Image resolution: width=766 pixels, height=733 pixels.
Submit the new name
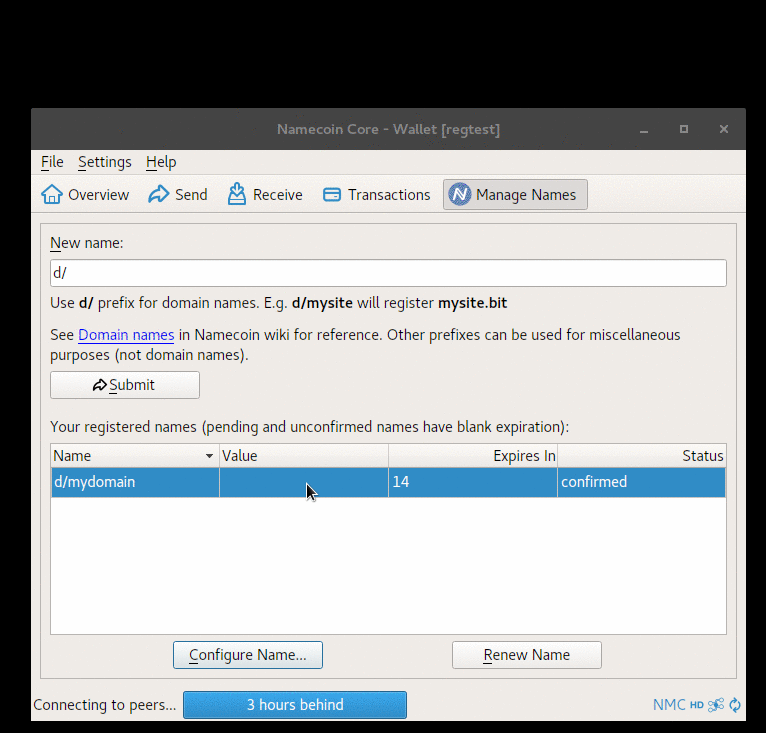tap(125, 385)
